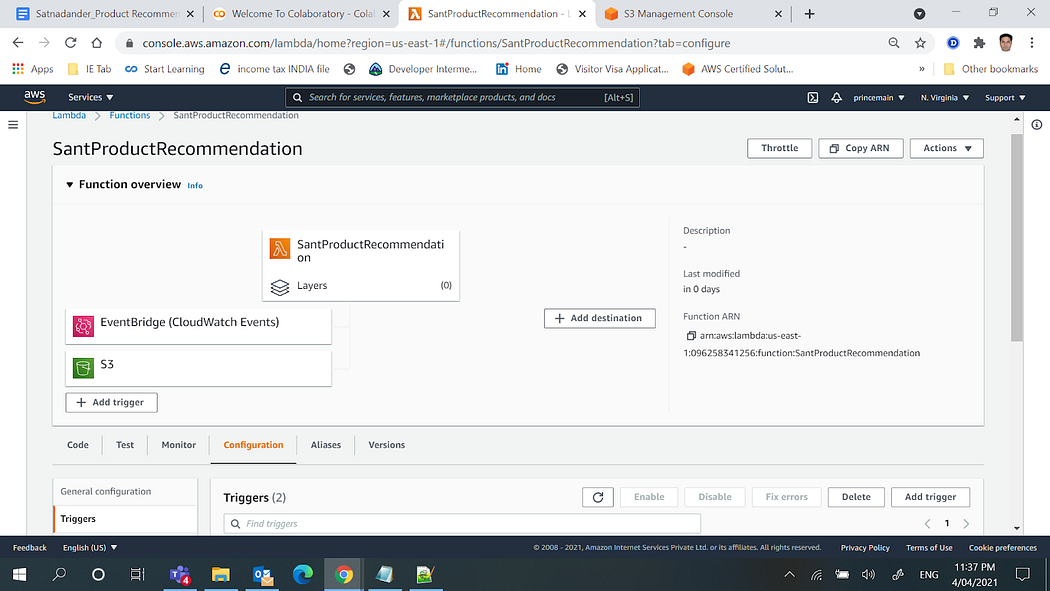The image size is (1050, 591).
Task: Open a new browser tab
Action: pyautogui.click(x=810, y=13)
